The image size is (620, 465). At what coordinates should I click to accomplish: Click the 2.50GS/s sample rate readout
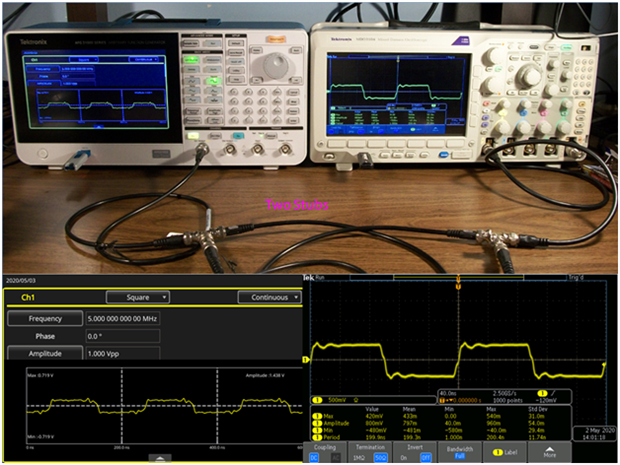tap(505, 393)
